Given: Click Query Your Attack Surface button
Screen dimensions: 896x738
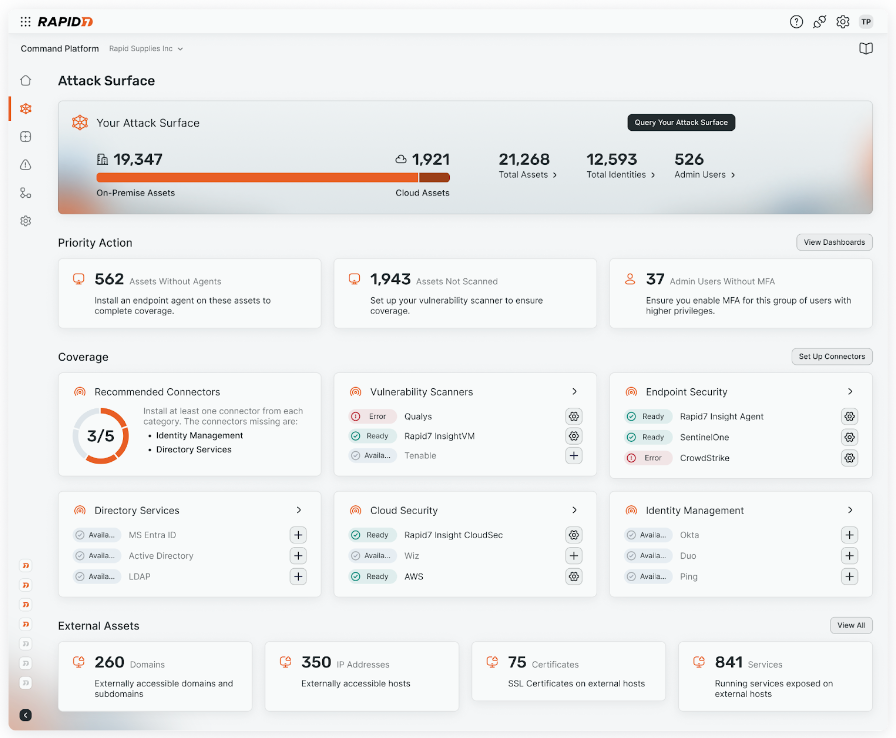Looking at the screenshot, I should pyautogui.click(x=681, y=123).
